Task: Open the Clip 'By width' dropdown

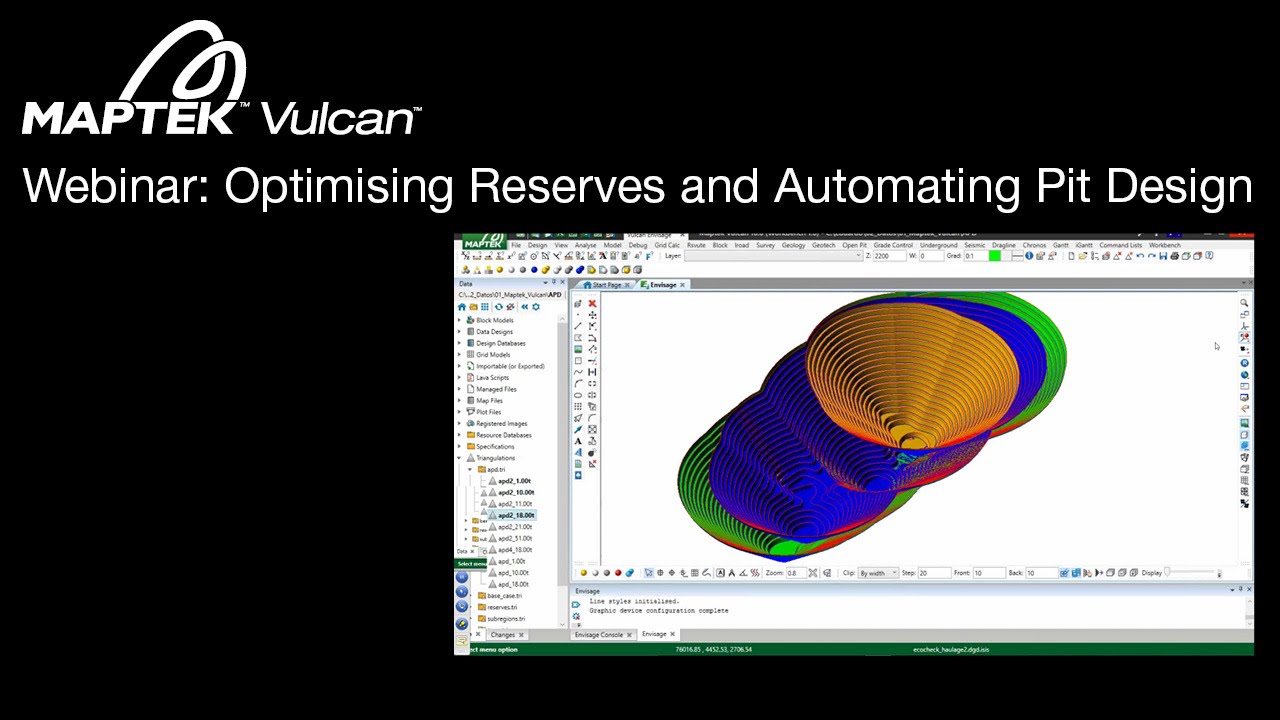Action: [x=878, y=573]
